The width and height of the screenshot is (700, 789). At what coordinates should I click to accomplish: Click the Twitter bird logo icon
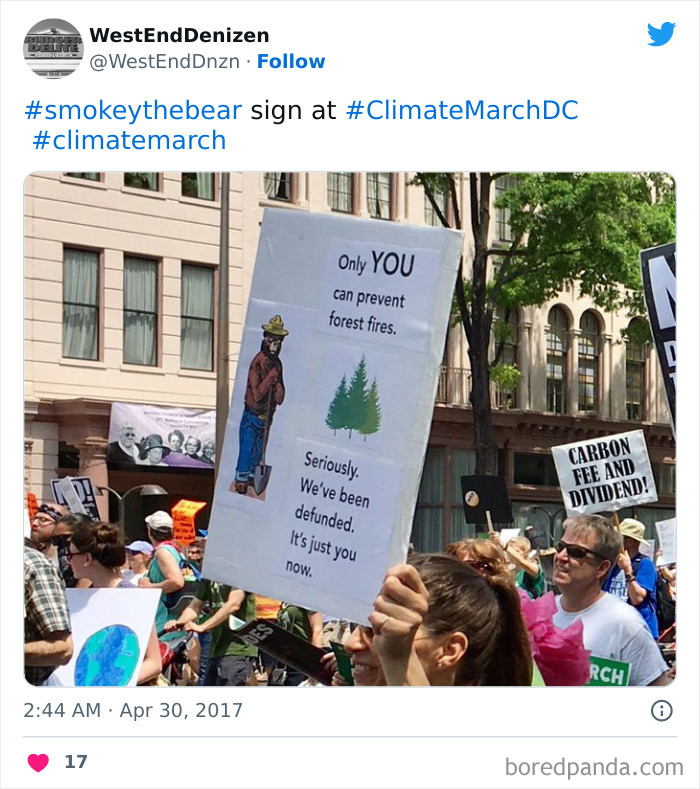click(x=661, y=35)
